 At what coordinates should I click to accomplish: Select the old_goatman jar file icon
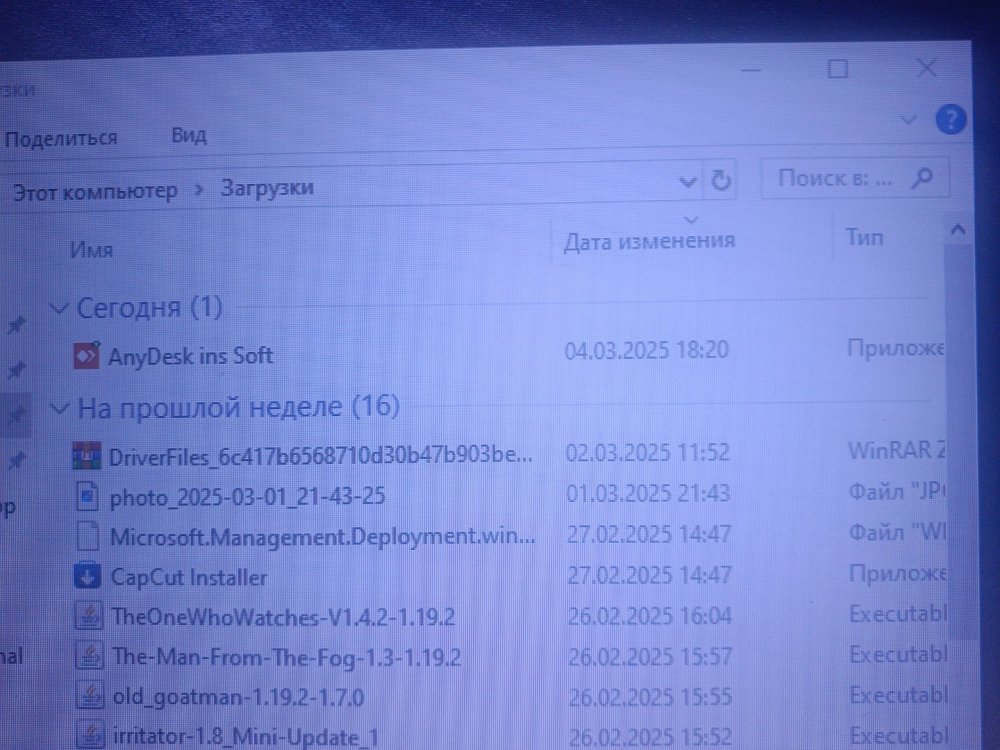tap(91, 696)
